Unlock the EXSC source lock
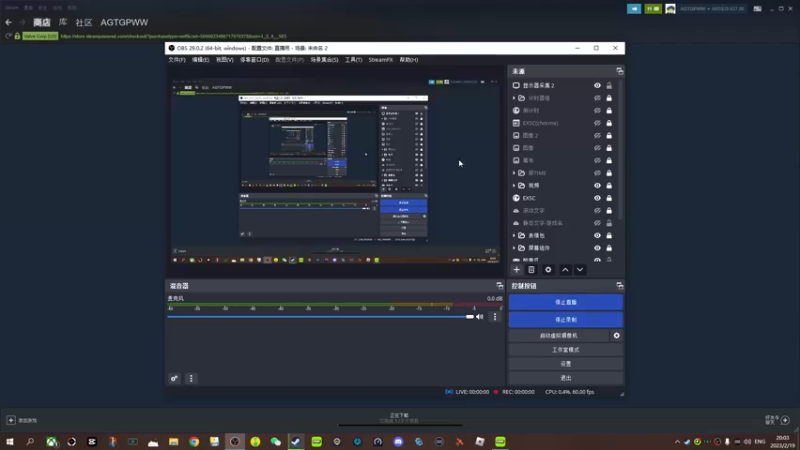The width and height of the screenshot is (800, 450). (609, 198)
